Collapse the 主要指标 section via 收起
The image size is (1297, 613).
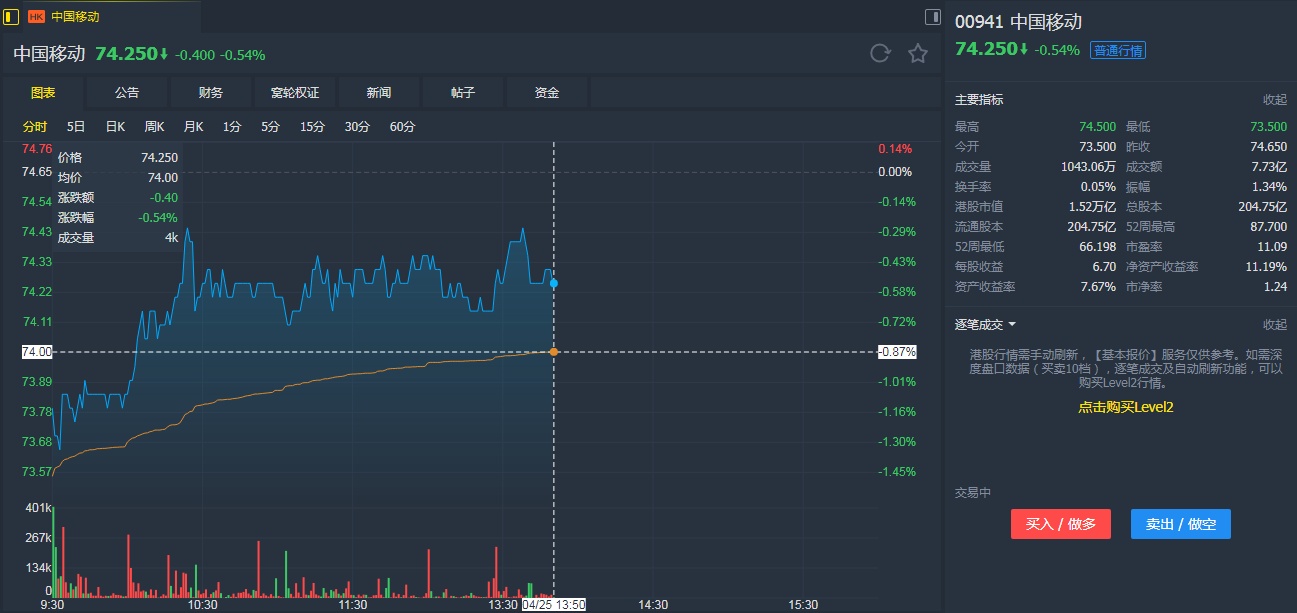click(1274, 99)
